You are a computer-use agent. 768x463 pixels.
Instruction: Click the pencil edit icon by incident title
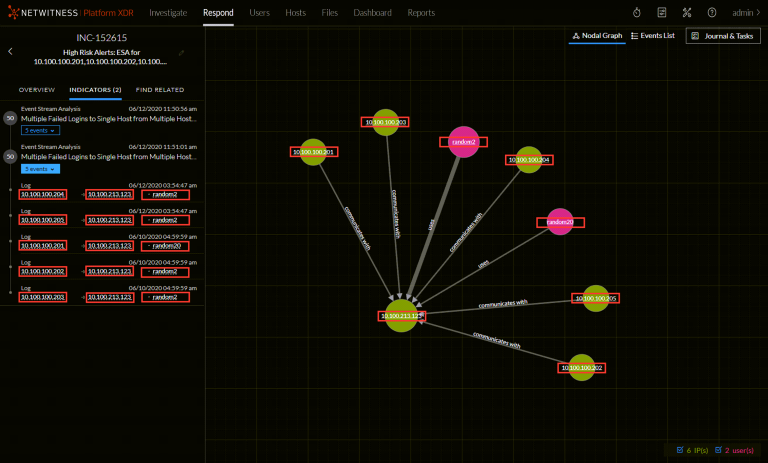click(x=181, y=52)
